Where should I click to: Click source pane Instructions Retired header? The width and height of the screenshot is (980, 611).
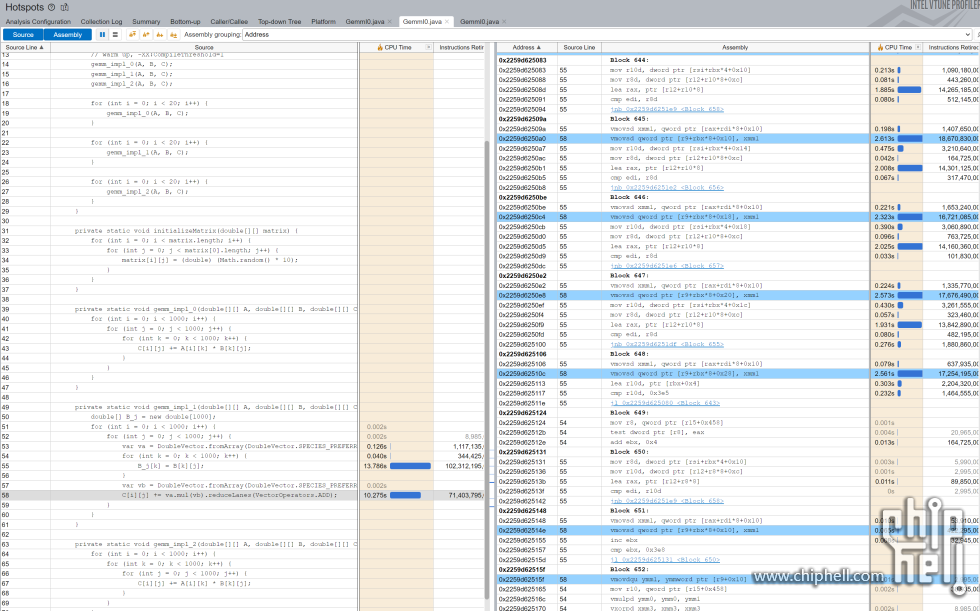[460, 47]
